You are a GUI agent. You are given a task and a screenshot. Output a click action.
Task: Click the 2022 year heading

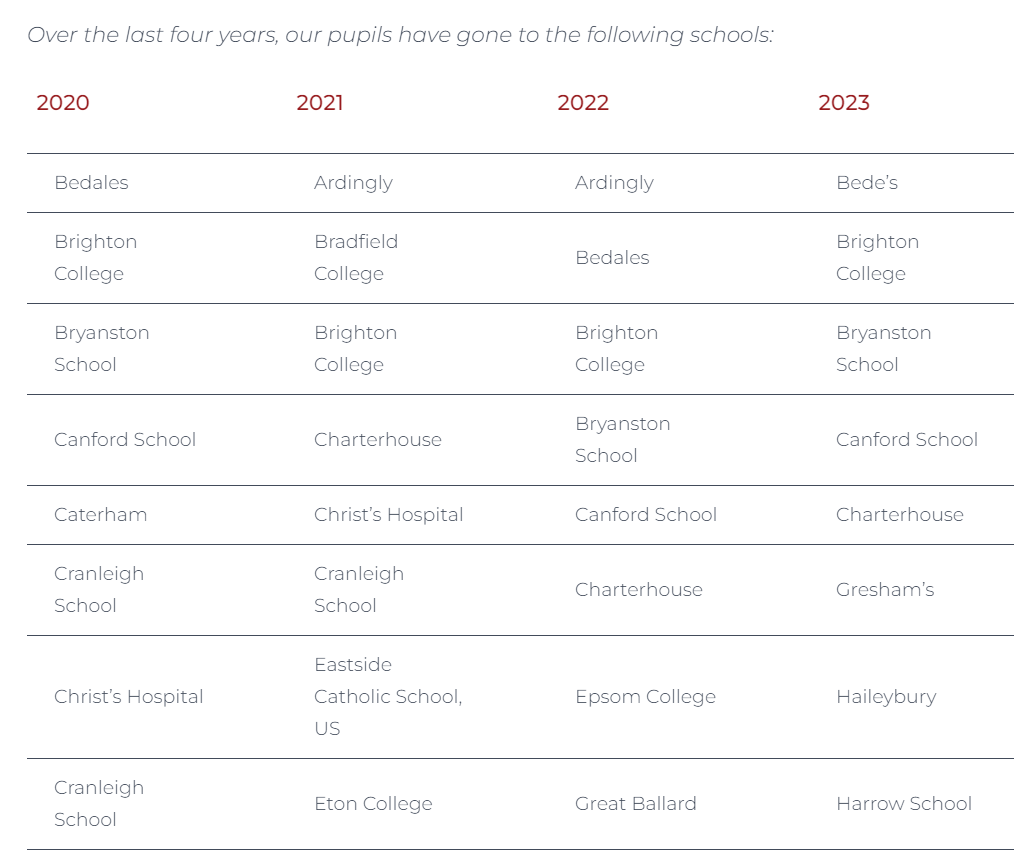[583, 103]
